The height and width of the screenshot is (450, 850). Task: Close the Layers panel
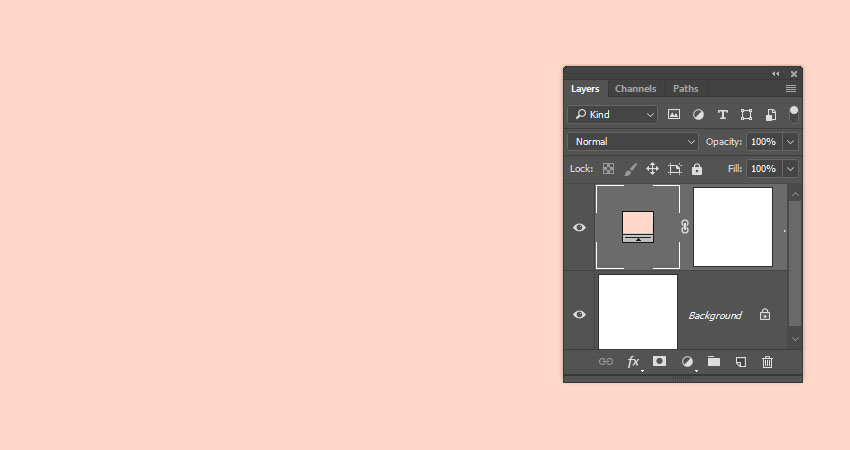point(794,74)
